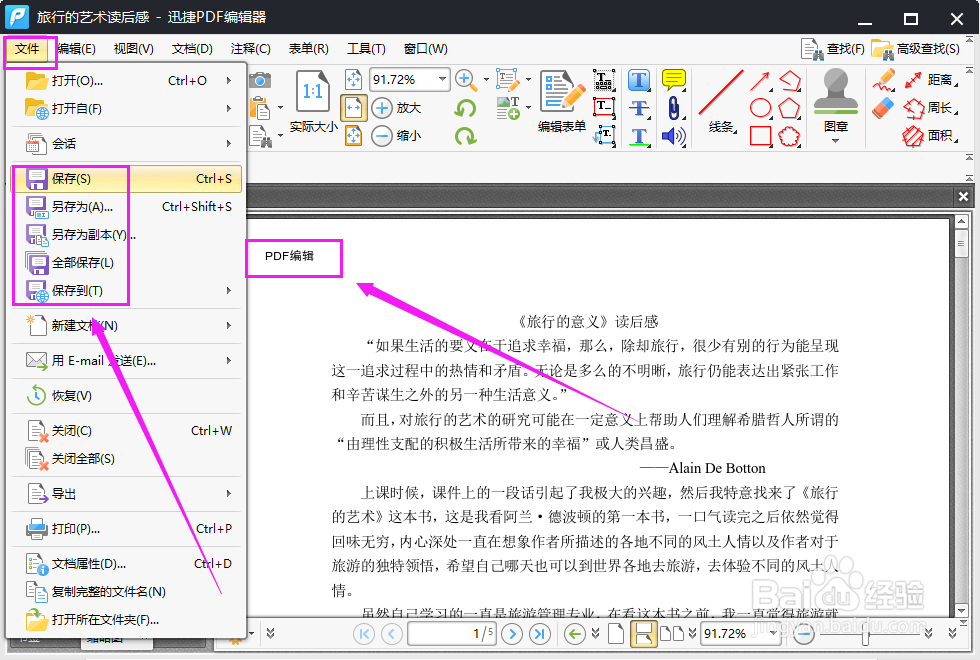Select 打开所在文件夹(F)... entry
The width and height of the screenshot is (980, 660).
click(x=126, y=620)
